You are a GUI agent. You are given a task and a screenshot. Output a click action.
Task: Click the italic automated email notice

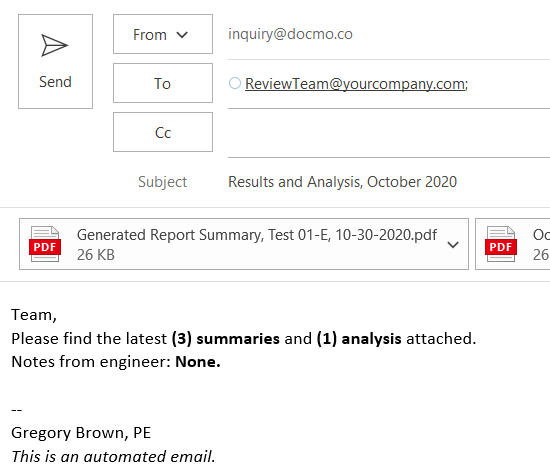pos(113,456)
